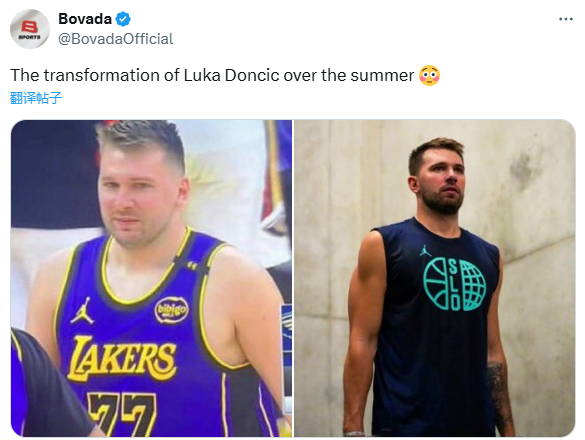Click the 翻译帖子 translate post link
The height and width of the screenshot is (440, 585).
[36, 98]
